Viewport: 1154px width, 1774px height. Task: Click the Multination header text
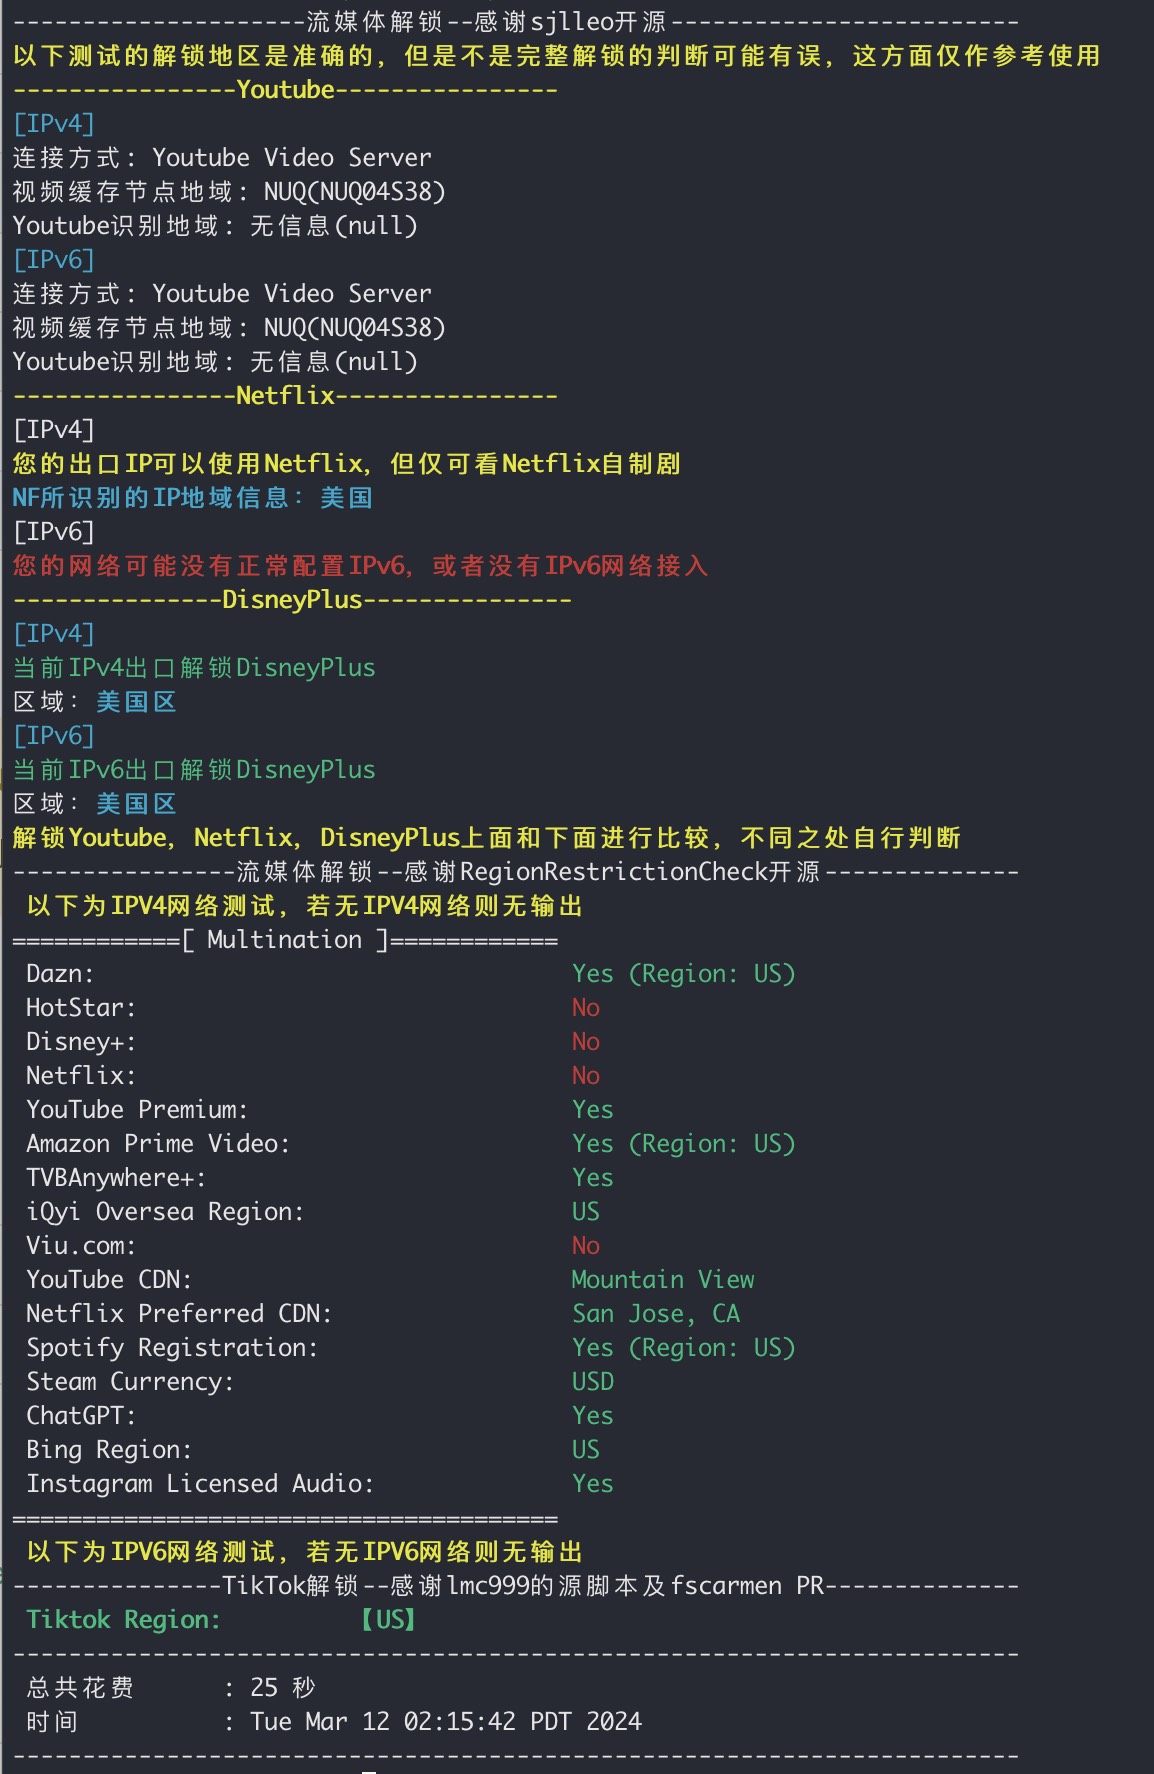(285, 940)
